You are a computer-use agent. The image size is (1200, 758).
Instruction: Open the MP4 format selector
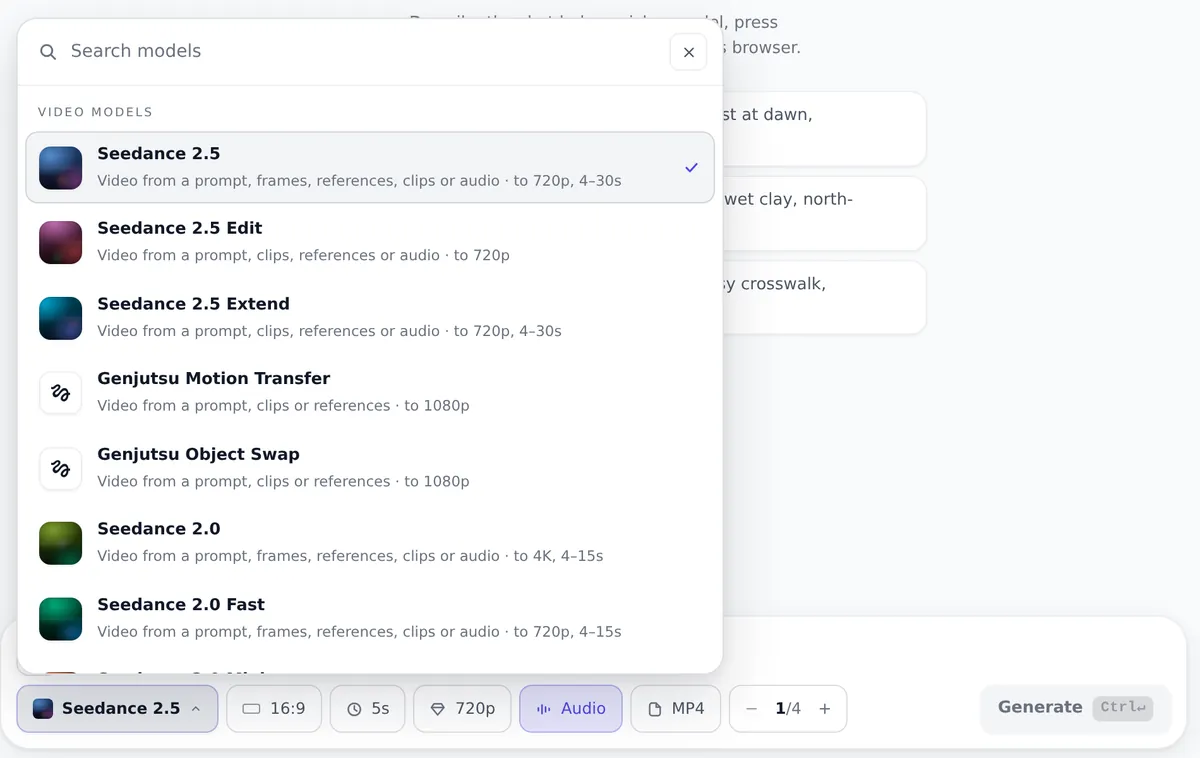(676, 708)
